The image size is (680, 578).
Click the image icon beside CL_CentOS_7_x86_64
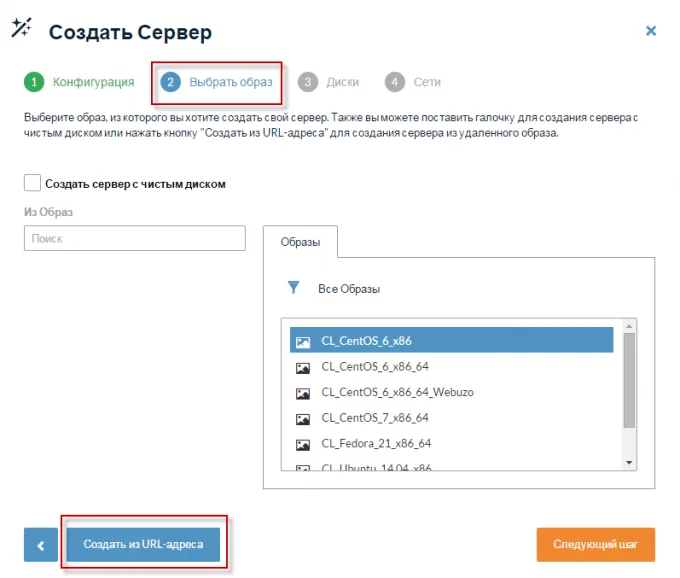point(303,418)
